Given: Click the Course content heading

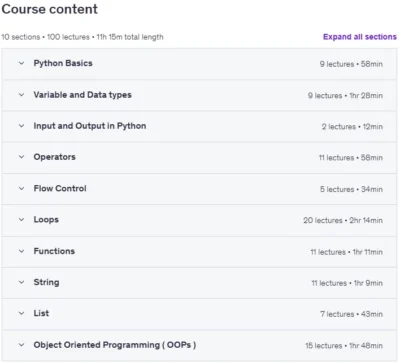Looking at the screenshot, I should pyautogui.click(x=50, y=9).
